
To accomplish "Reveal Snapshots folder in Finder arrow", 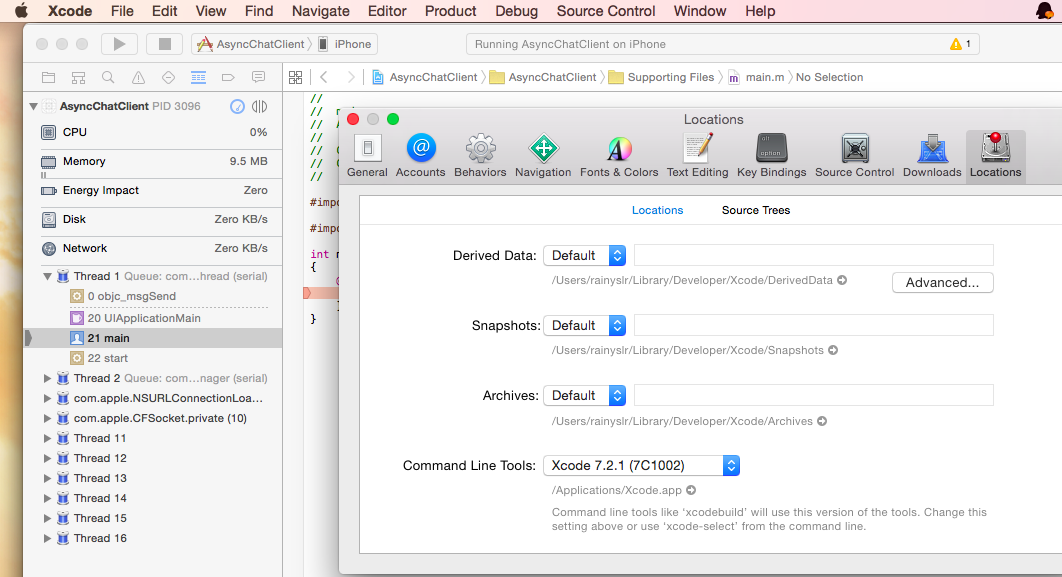I will click(x=833, y=350).
